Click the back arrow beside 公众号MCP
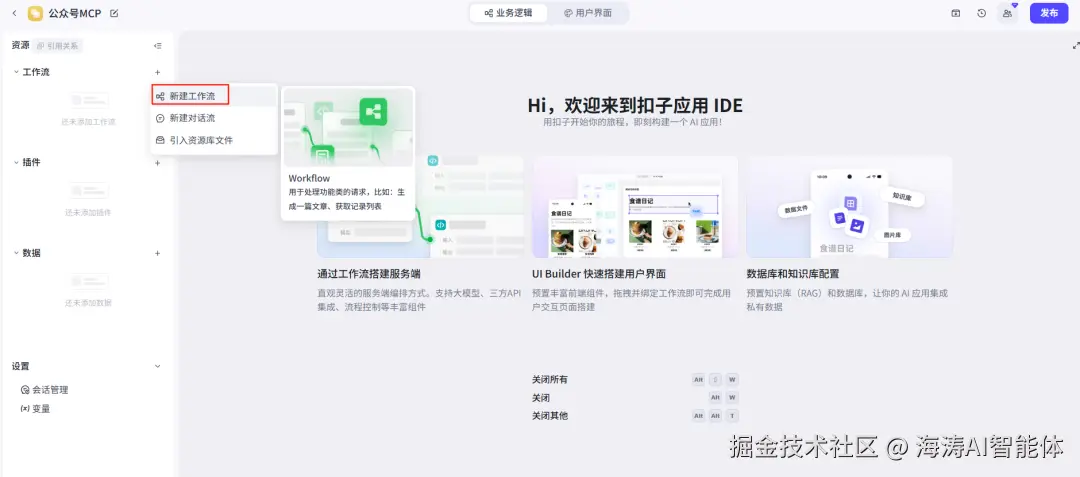 point(14,13)
